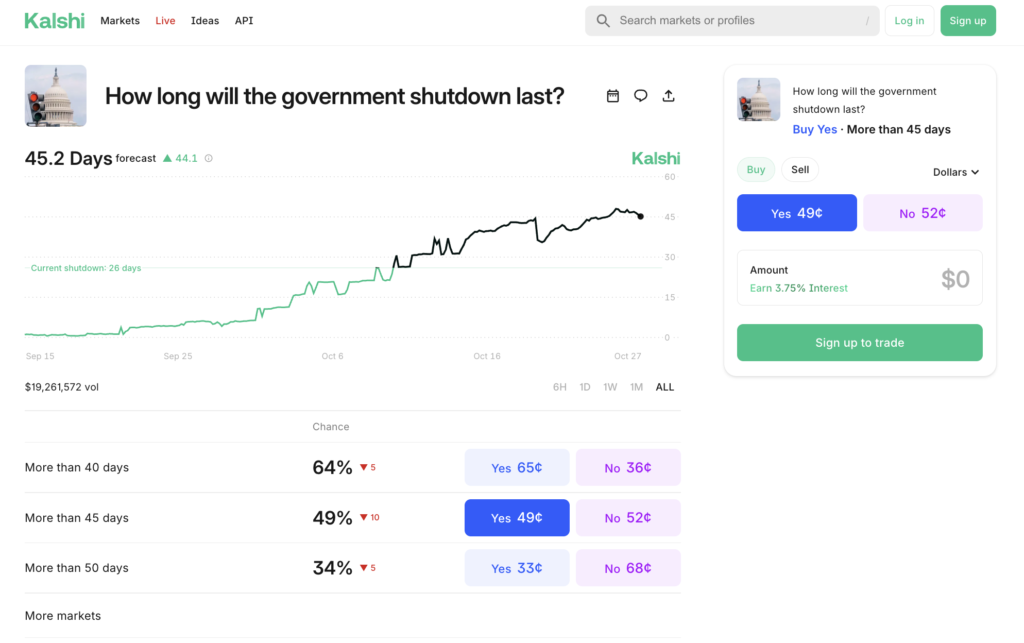
Task: Click the Kalshi logo
Action: (54, 20)
